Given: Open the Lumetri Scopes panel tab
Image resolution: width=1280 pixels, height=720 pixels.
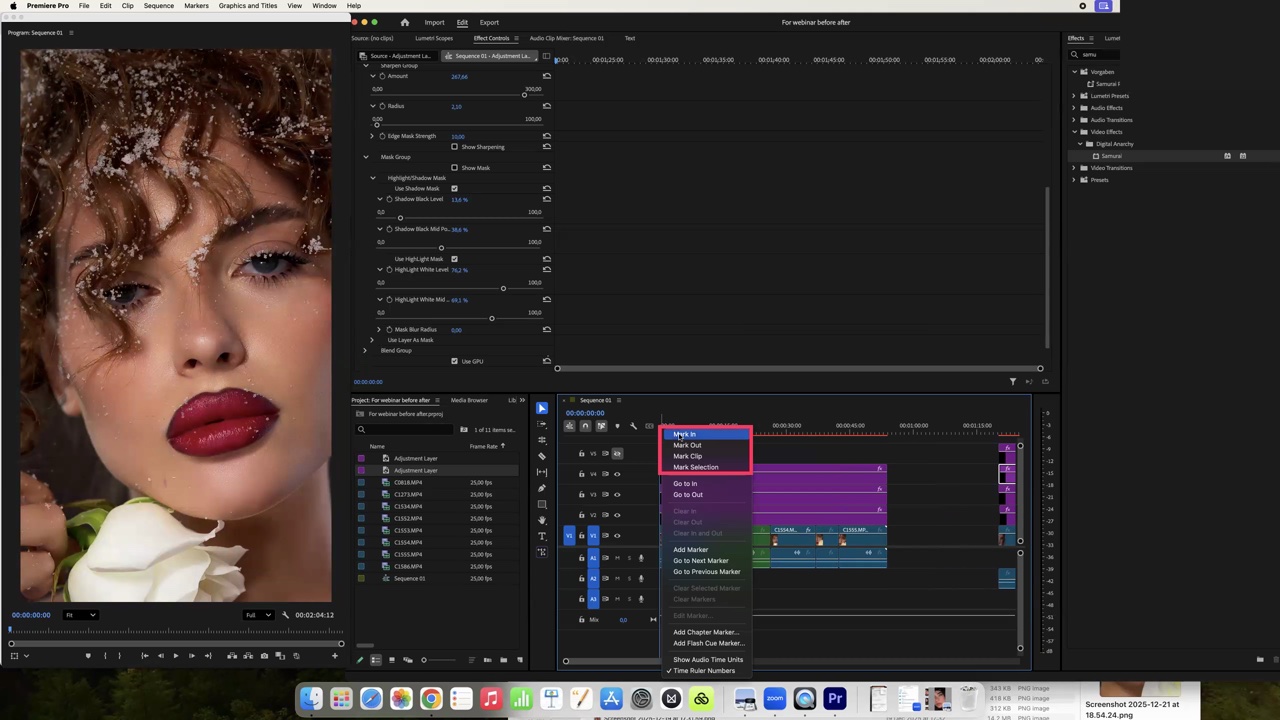Looking at the screenshot, I should pos(434,38).
